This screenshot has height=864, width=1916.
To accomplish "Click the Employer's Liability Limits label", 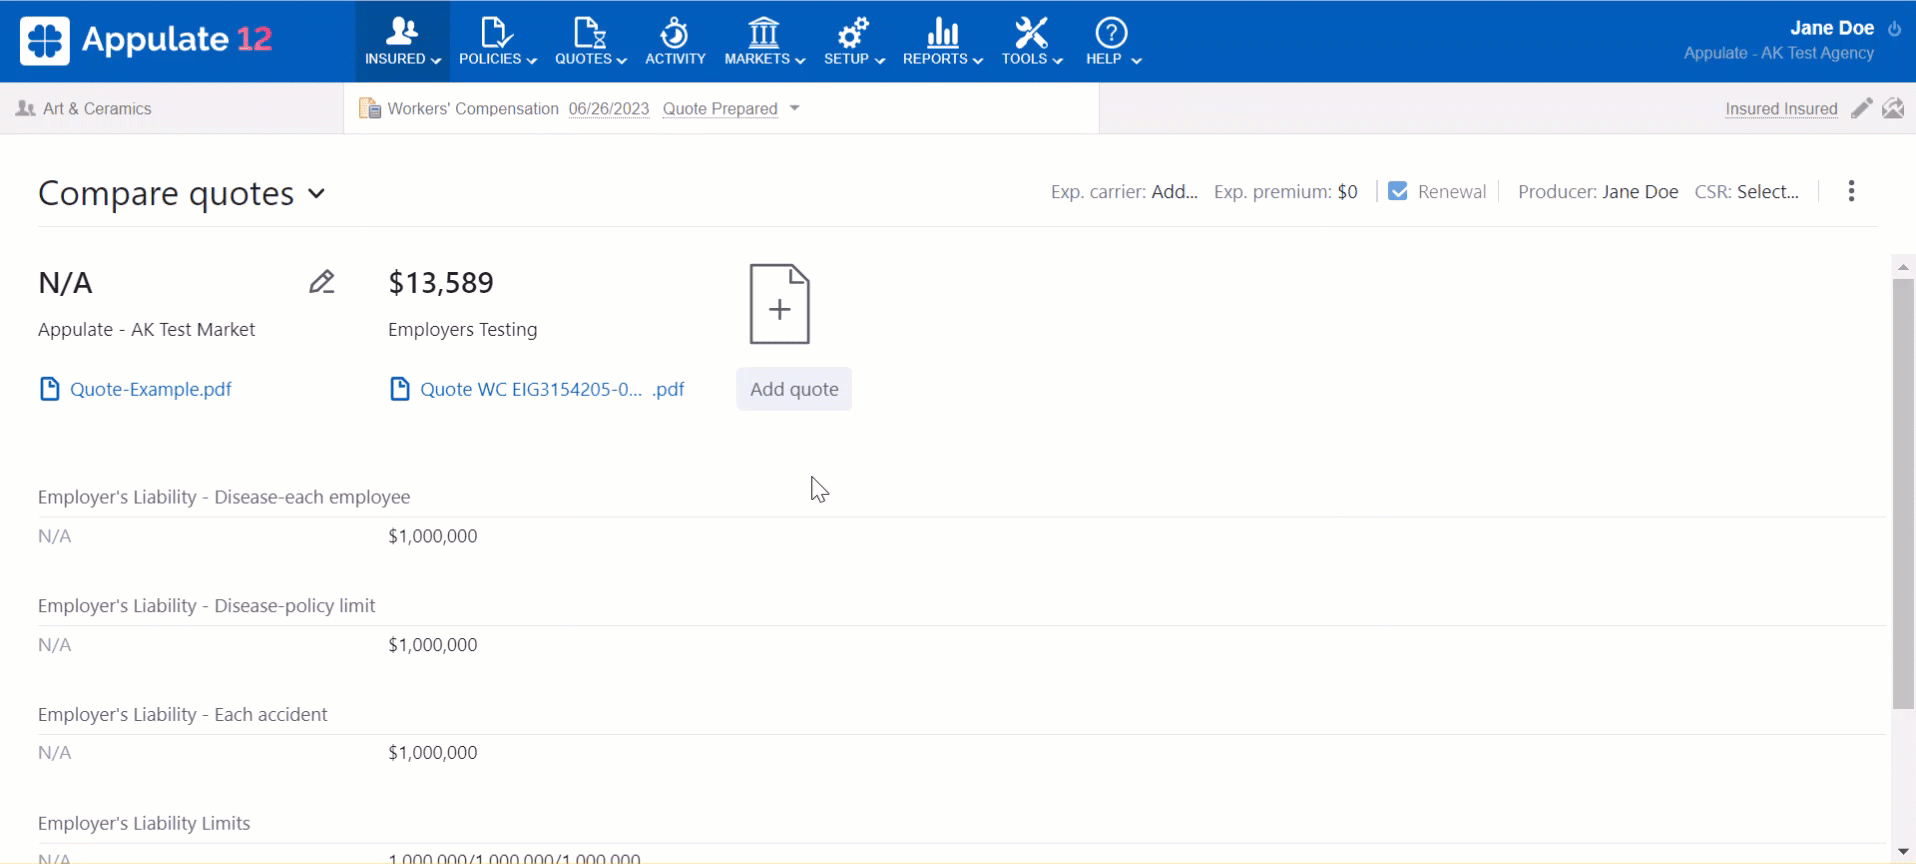I will point(144,823).
